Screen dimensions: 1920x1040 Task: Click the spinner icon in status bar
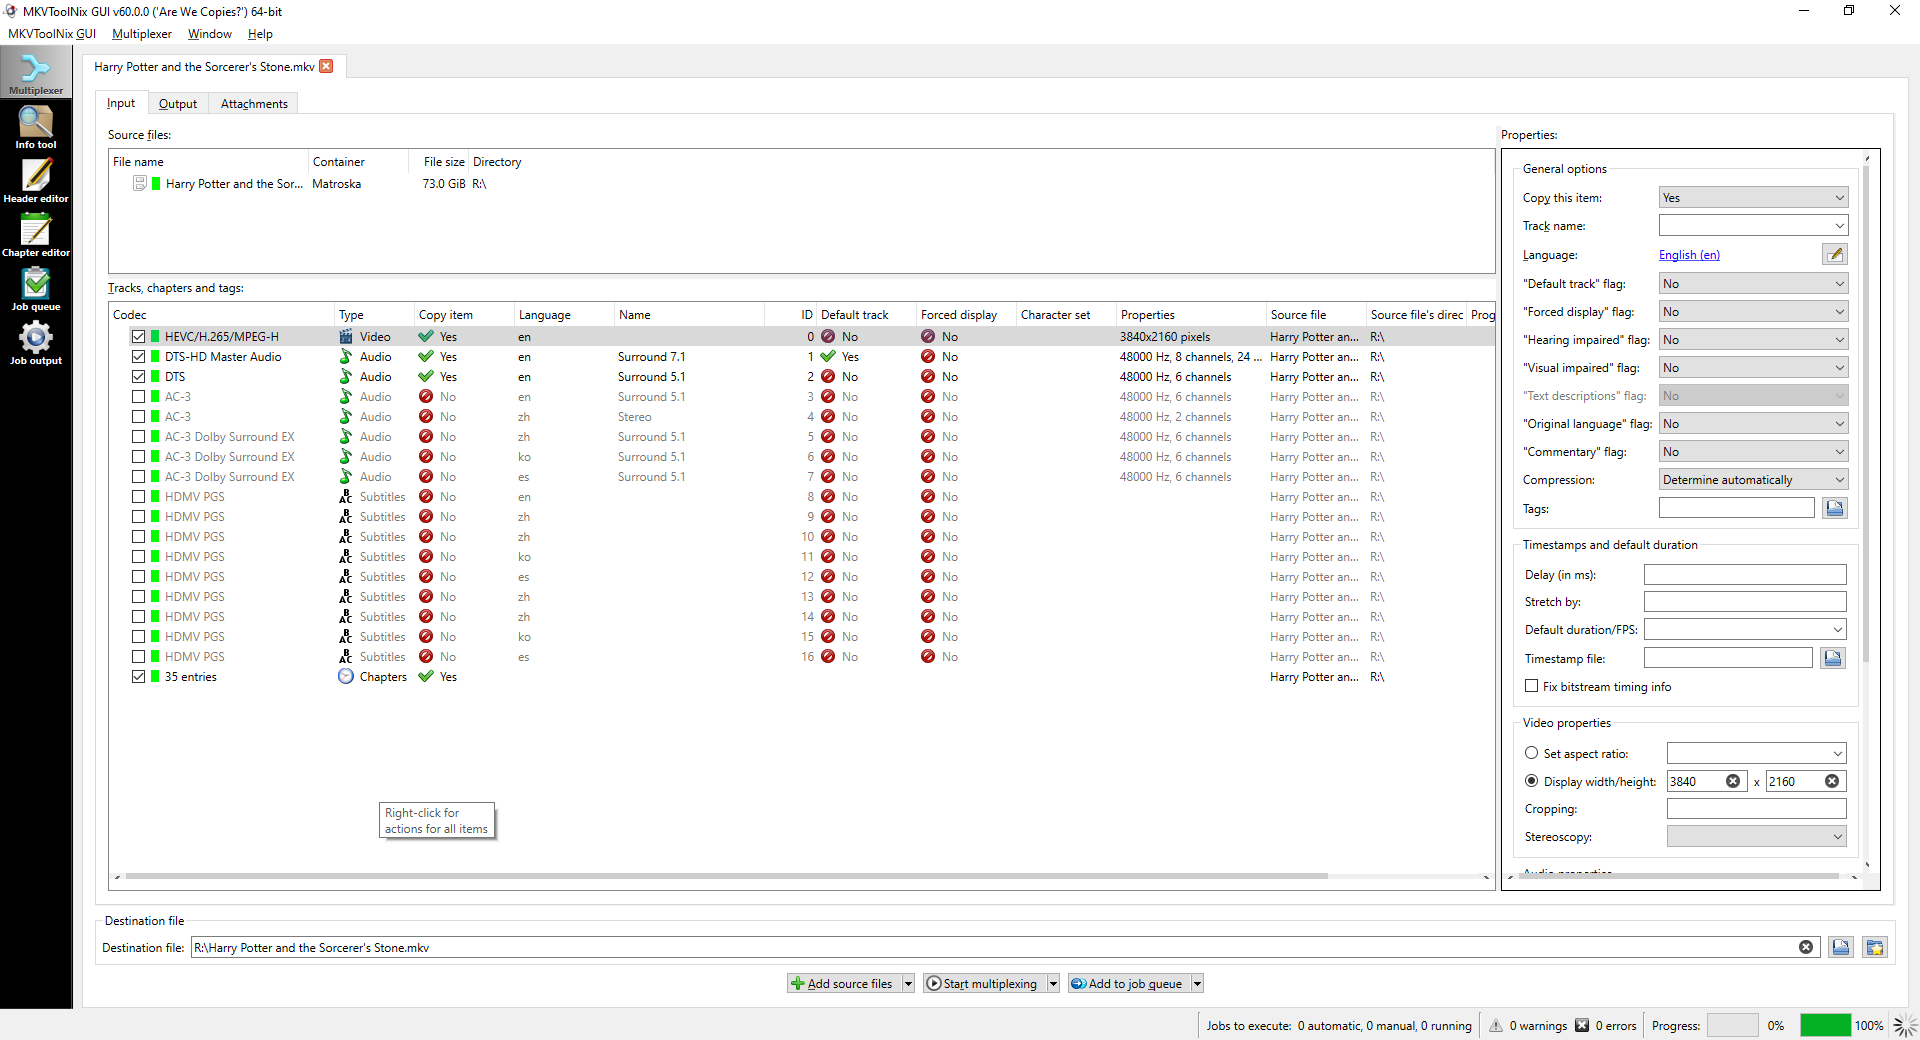[1905, 1025]
